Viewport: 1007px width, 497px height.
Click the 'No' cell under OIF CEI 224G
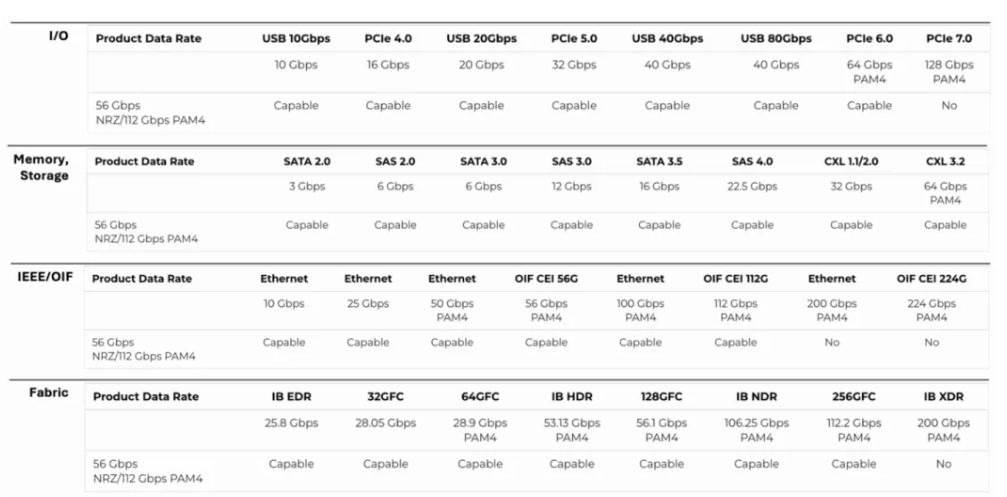coord(931,342)
